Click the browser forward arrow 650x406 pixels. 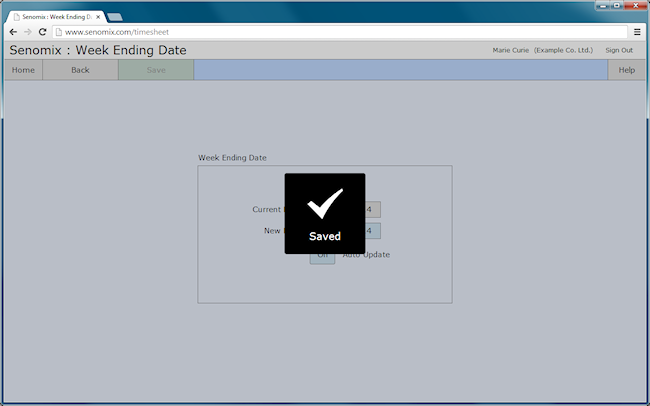(x=28, y=32)
